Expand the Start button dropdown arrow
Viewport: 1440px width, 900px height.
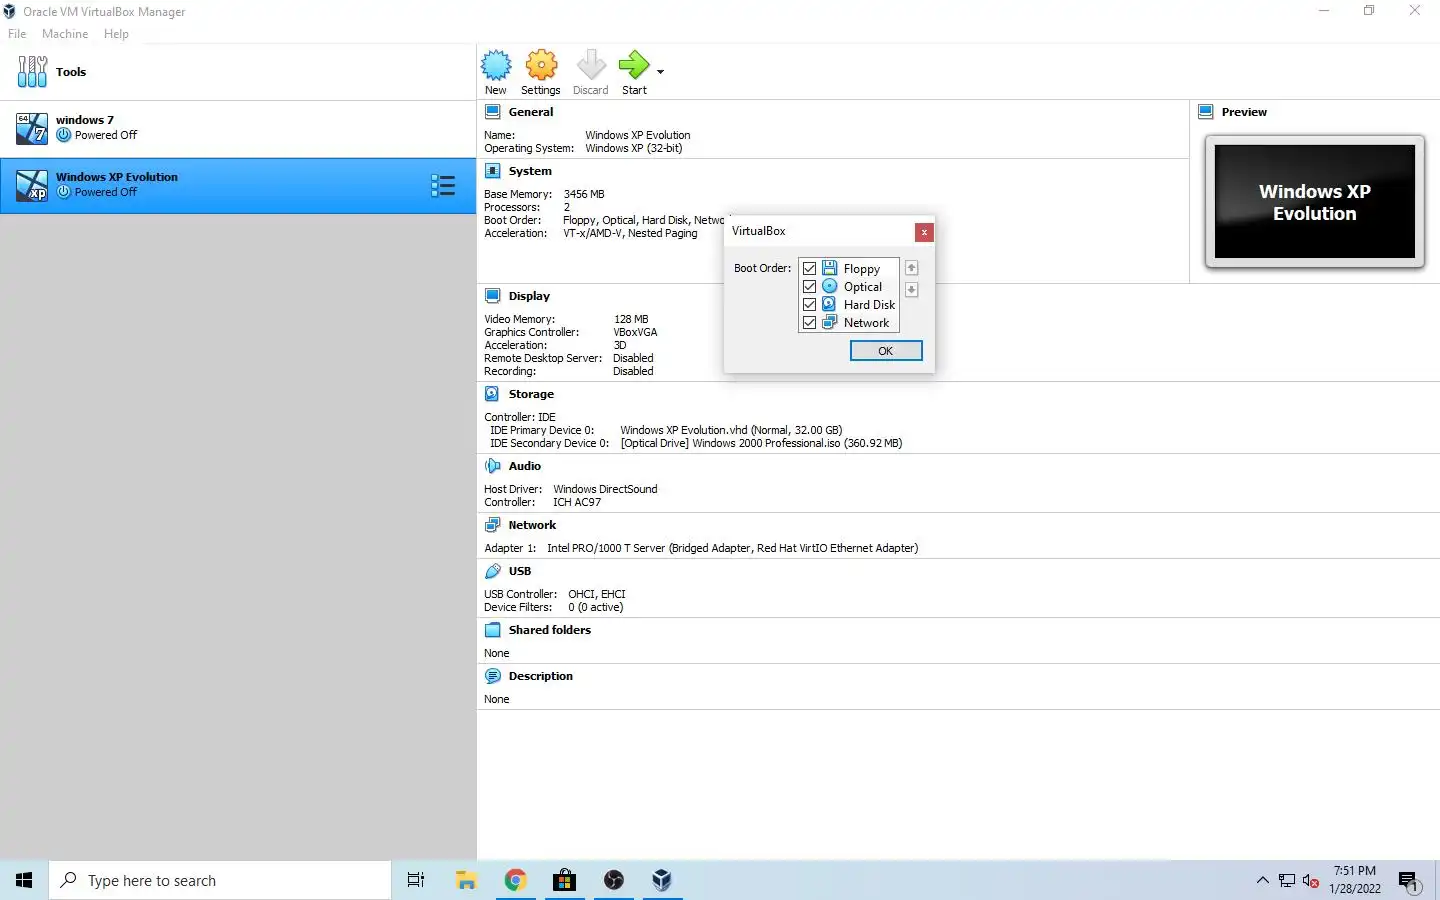[x=660, y=72]
